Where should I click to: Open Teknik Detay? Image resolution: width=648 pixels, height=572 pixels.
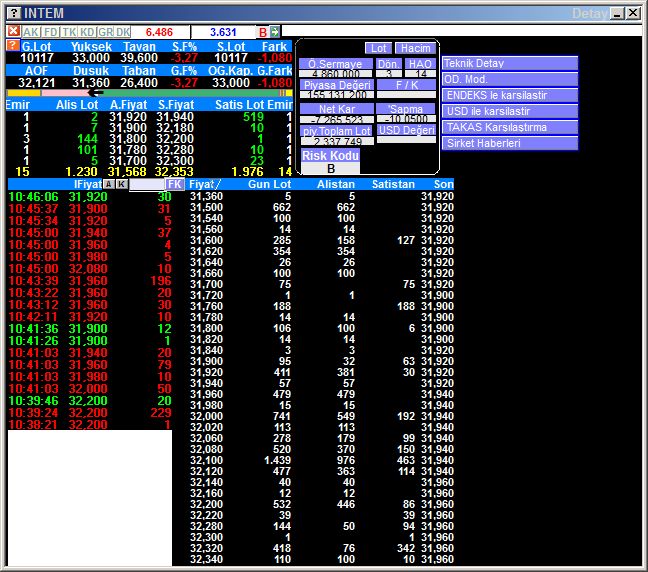(x=510, y=63)
